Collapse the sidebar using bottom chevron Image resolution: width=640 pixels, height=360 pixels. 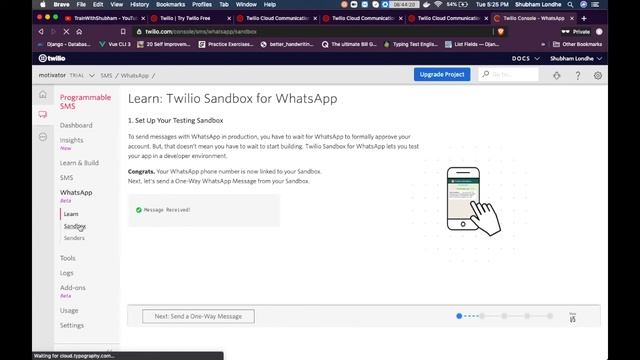click(109, 350)
